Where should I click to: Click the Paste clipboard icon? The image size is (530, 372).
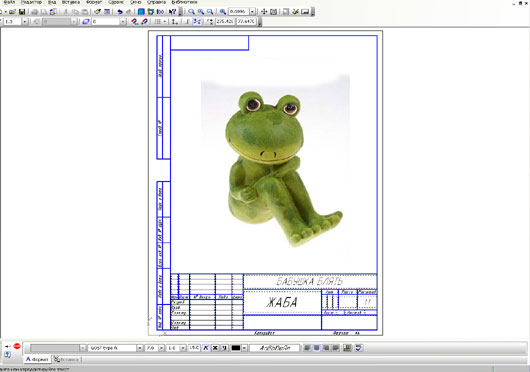85,11
